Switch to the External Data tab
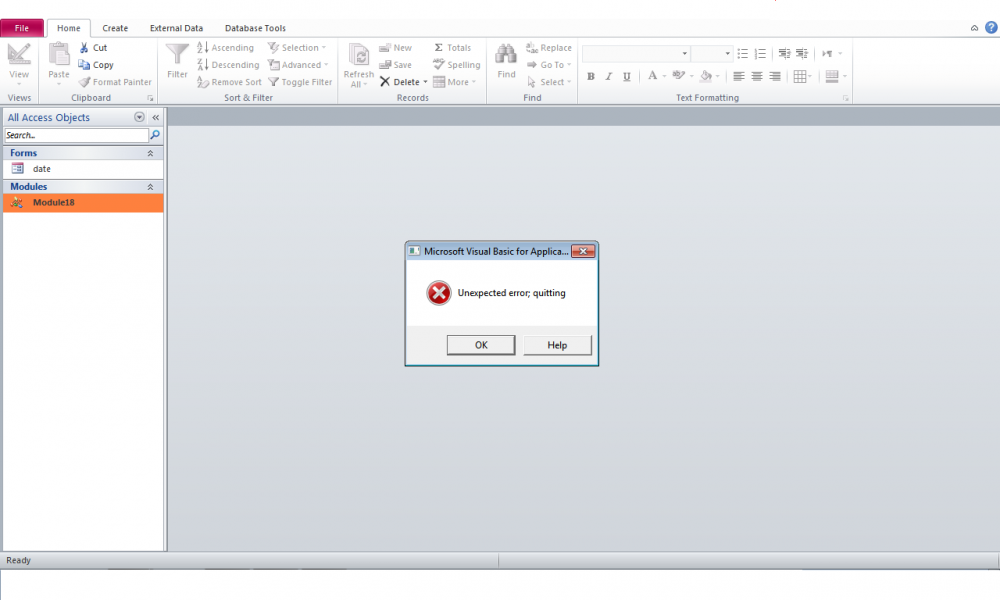Screen dimensions: 1000x600 coord(176,28)
